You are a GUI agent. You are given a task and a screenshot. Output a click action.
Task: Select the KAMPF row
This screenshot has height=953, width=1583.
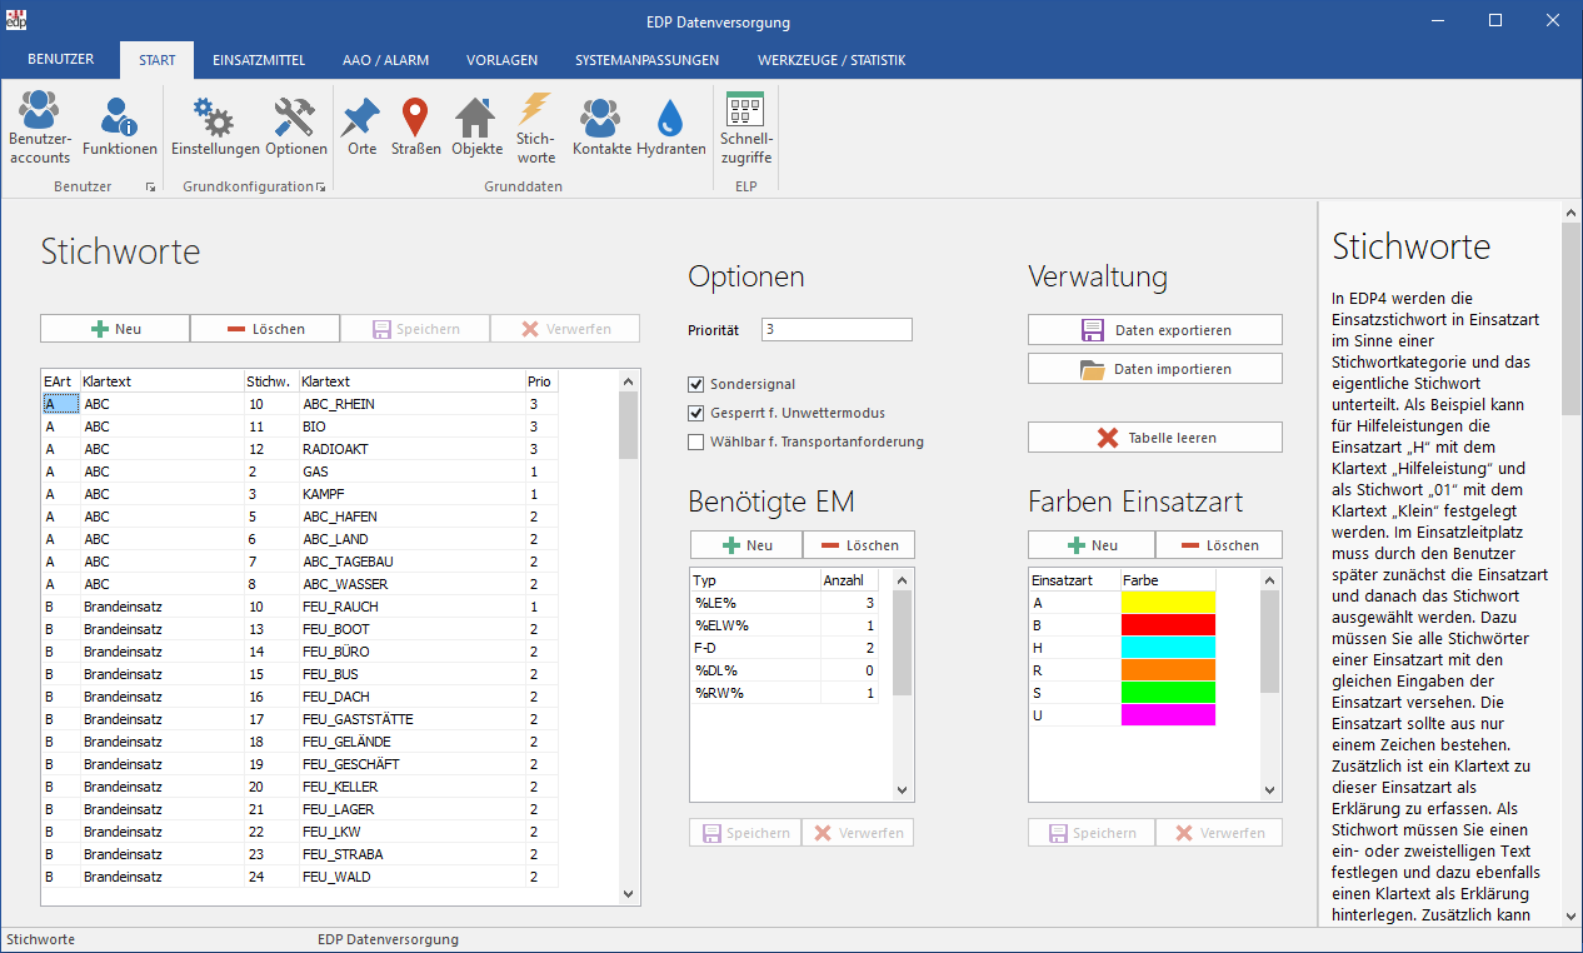click(x=299, y=494)
